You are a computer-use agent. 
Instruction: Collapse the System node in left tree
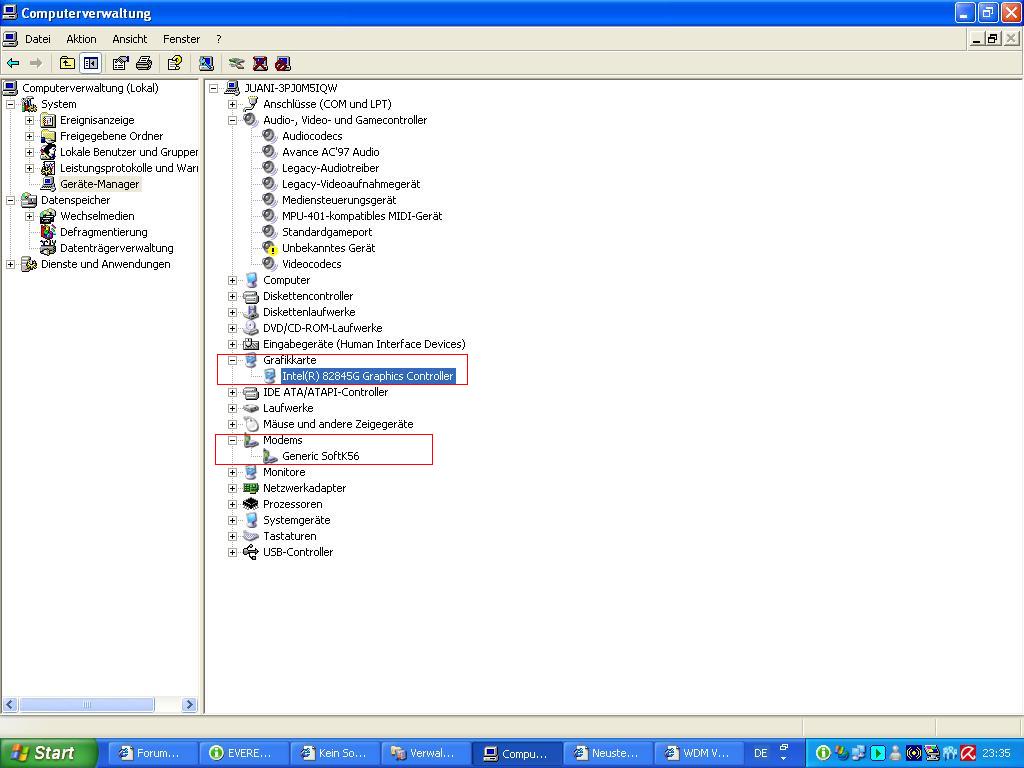(x=10, y=104)
